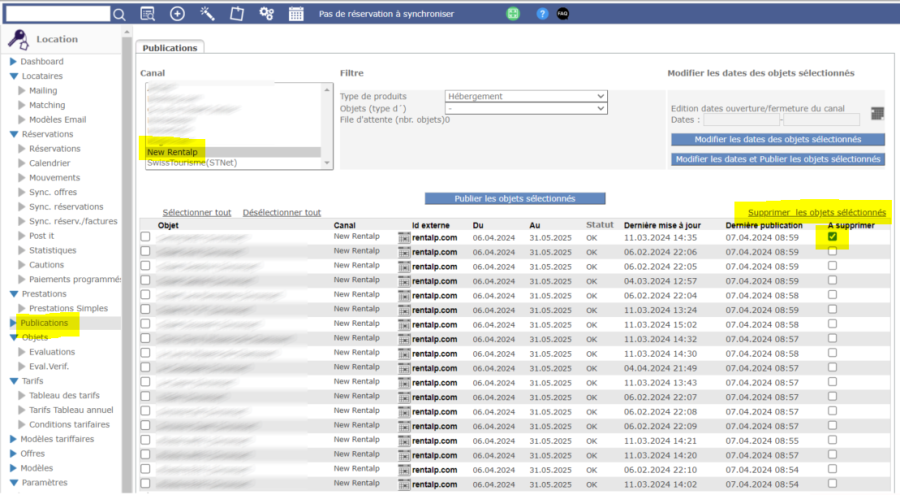
Task: Click the green sync icon in top bar
Action: coord(513,14)
